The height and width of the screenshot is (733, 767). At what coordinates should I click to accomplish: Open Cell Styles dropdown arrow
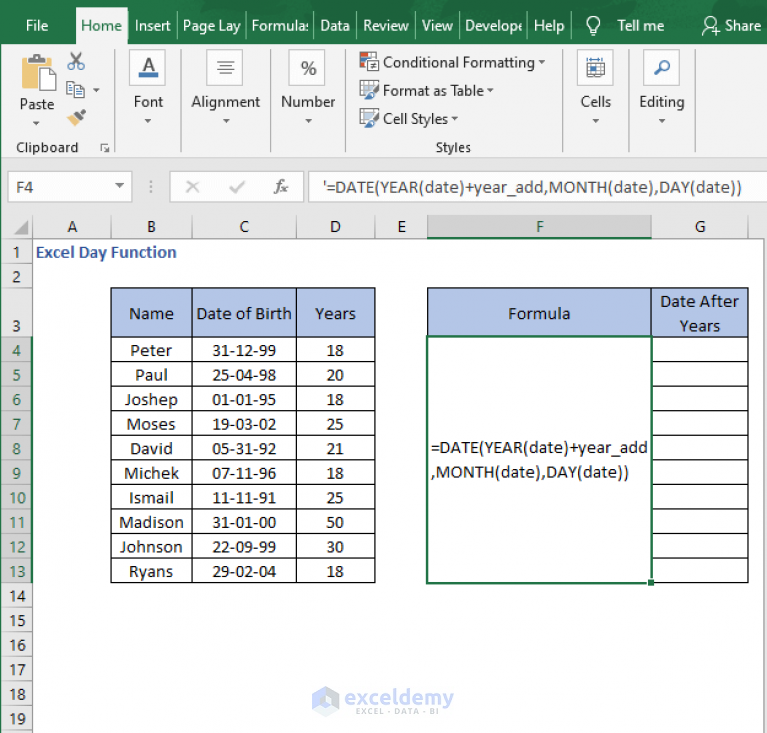pos(454,118)
